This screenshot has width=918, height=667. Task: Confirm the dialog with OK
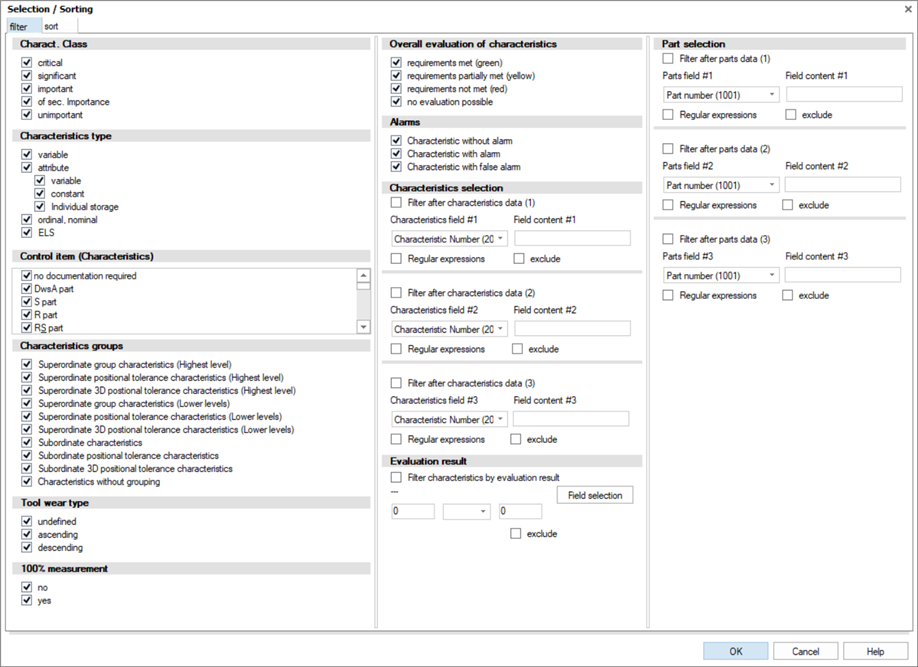pos(736,651)
